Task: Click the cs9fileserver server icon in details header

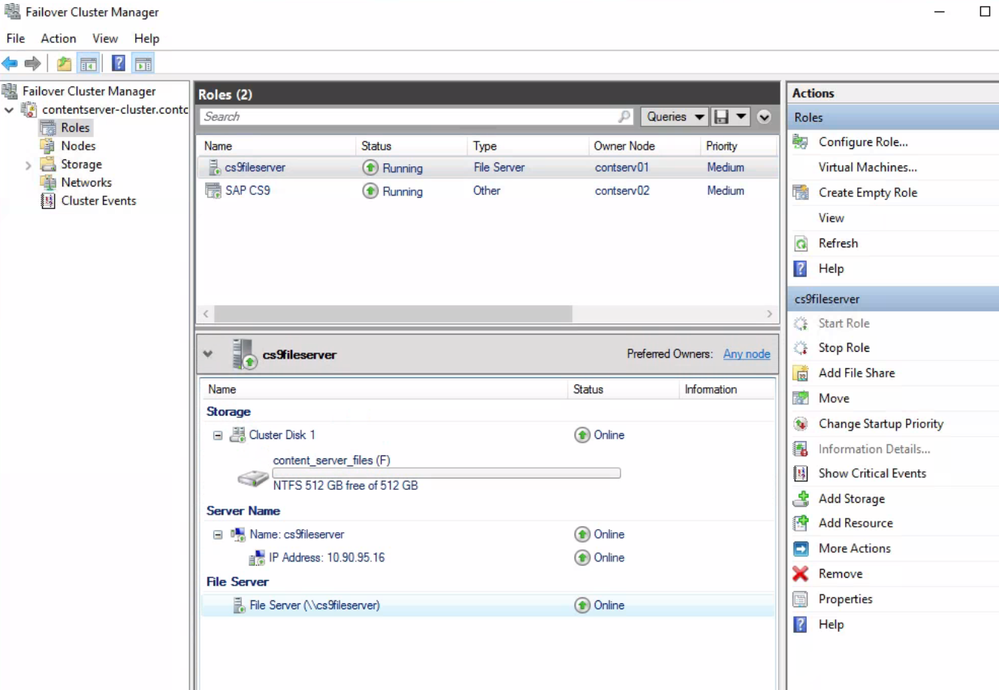Action: click(244, 354)
